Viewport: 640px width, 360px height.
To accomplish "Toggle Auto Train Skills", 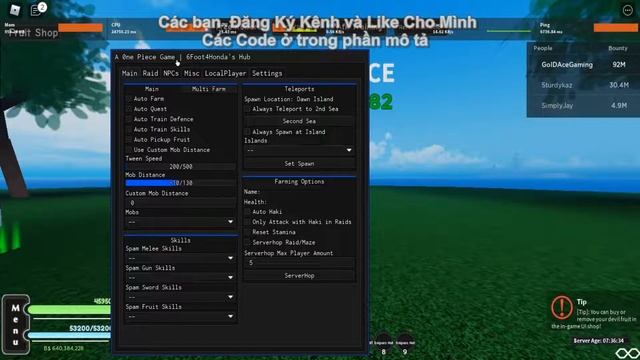I will tap(129, 129).
